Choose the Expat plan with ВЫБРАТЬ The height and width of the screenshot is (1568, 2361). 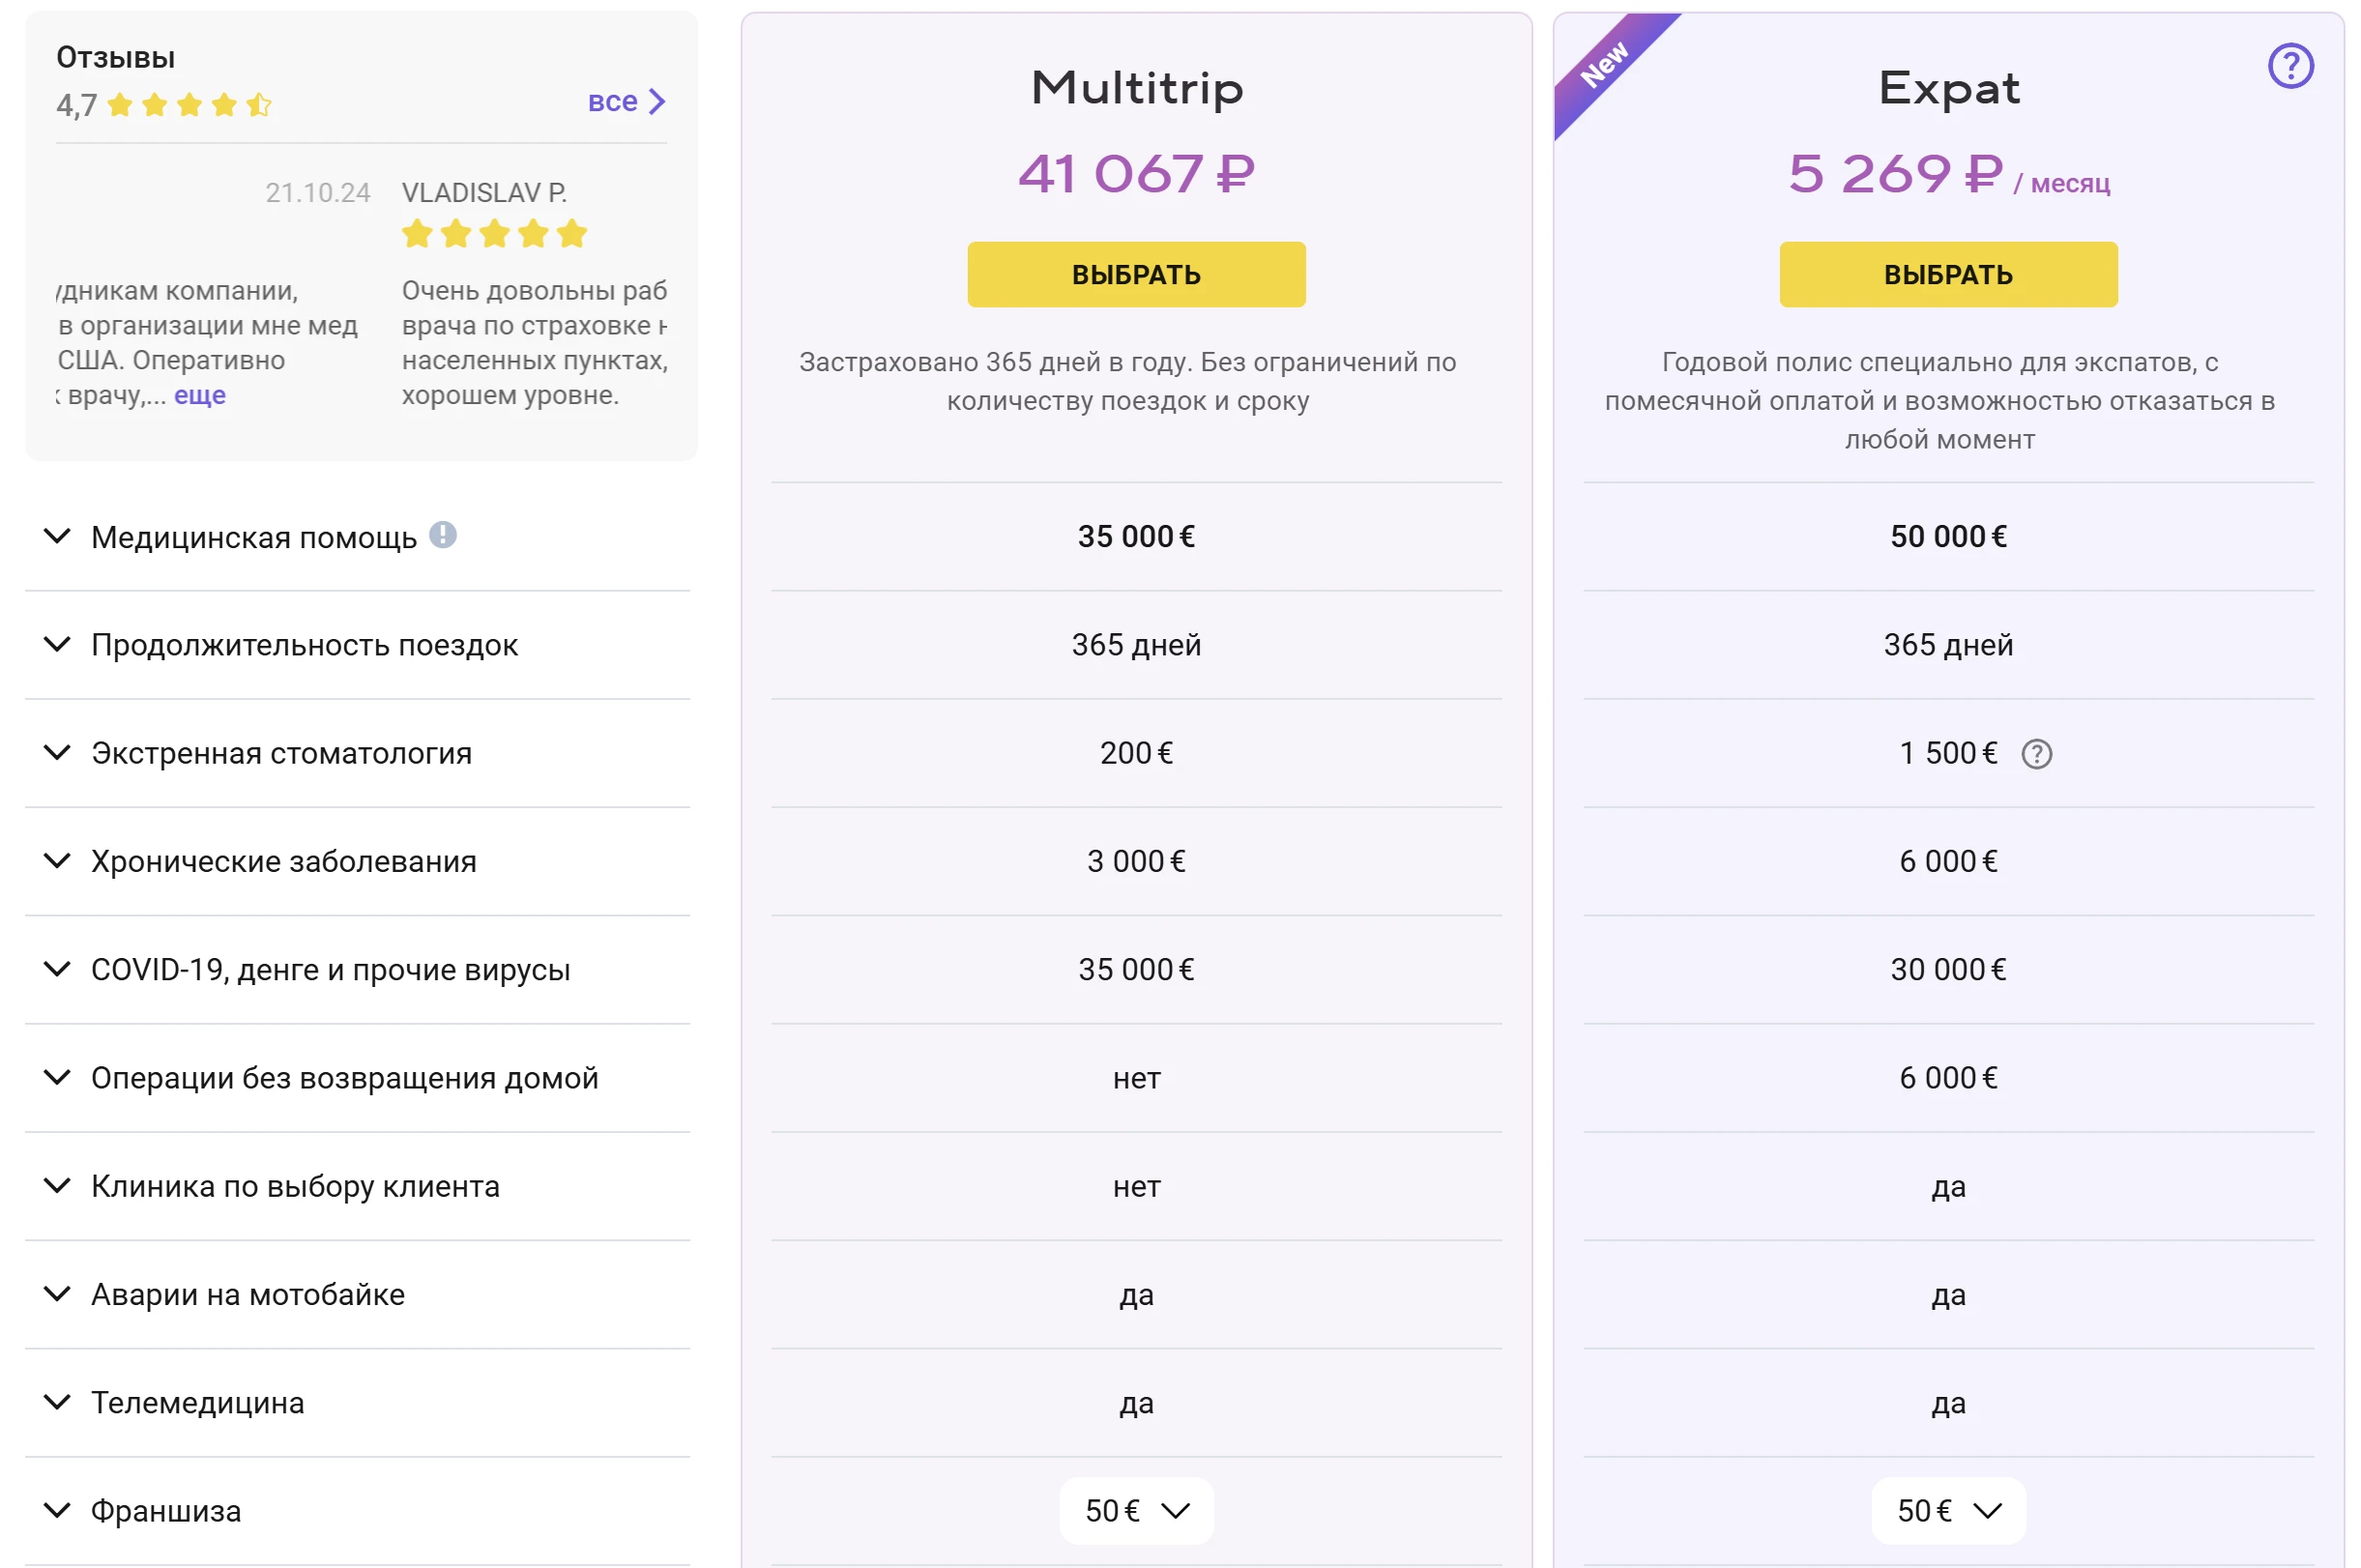[x=1948, y=275]
